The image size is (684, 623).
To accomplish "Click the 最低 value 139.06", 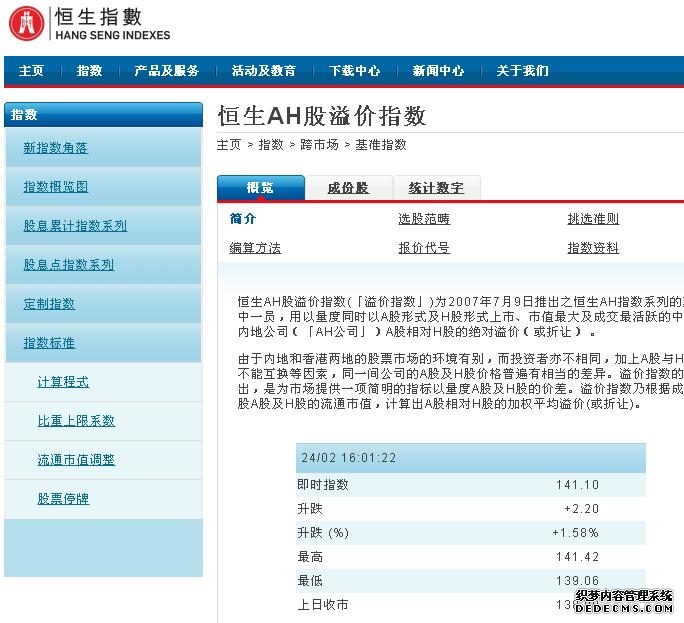I will 577,581.
